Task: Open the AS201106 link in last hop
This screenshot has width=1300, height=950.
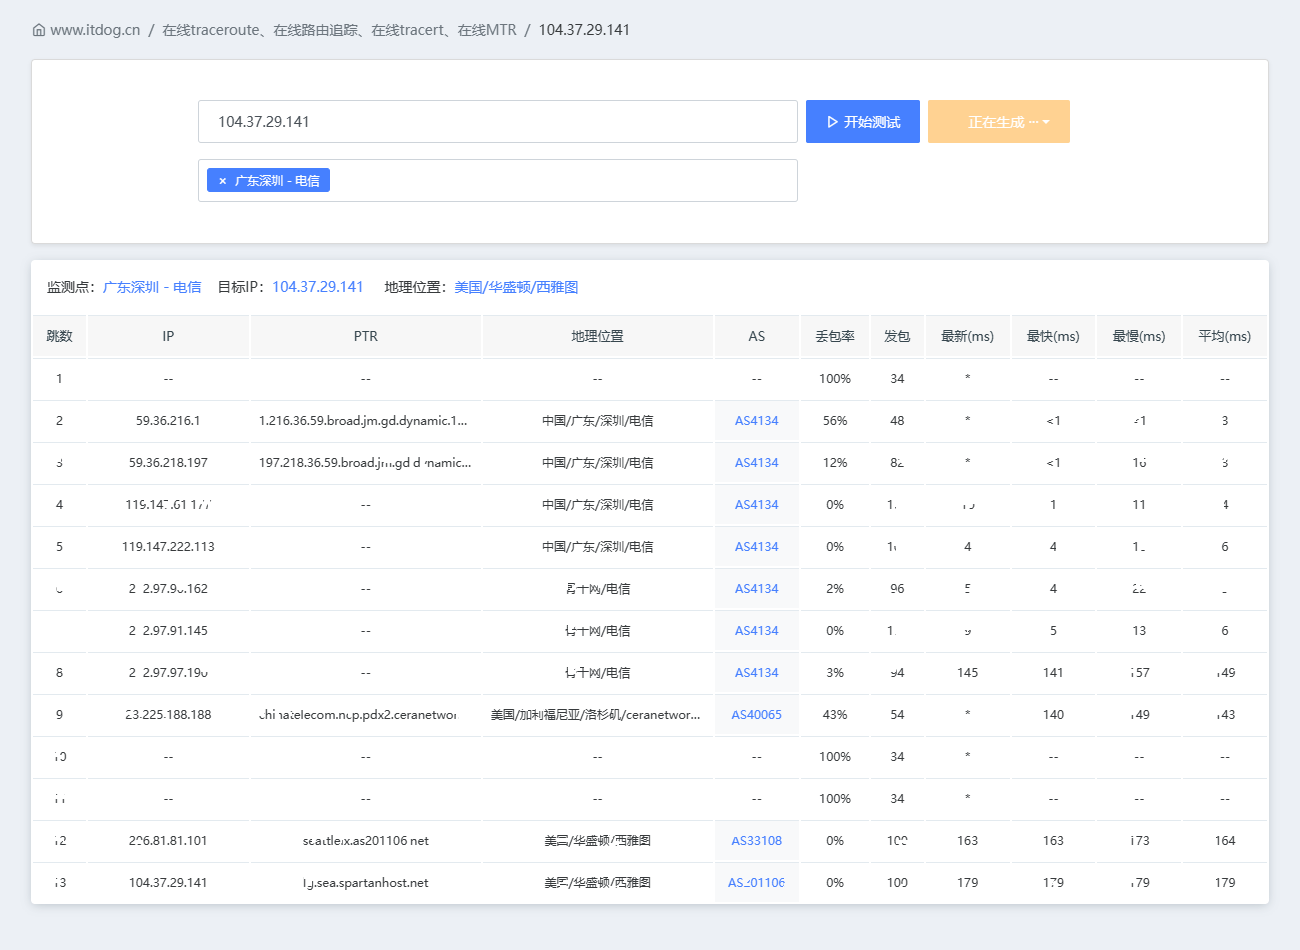Action: click(757, 883)
